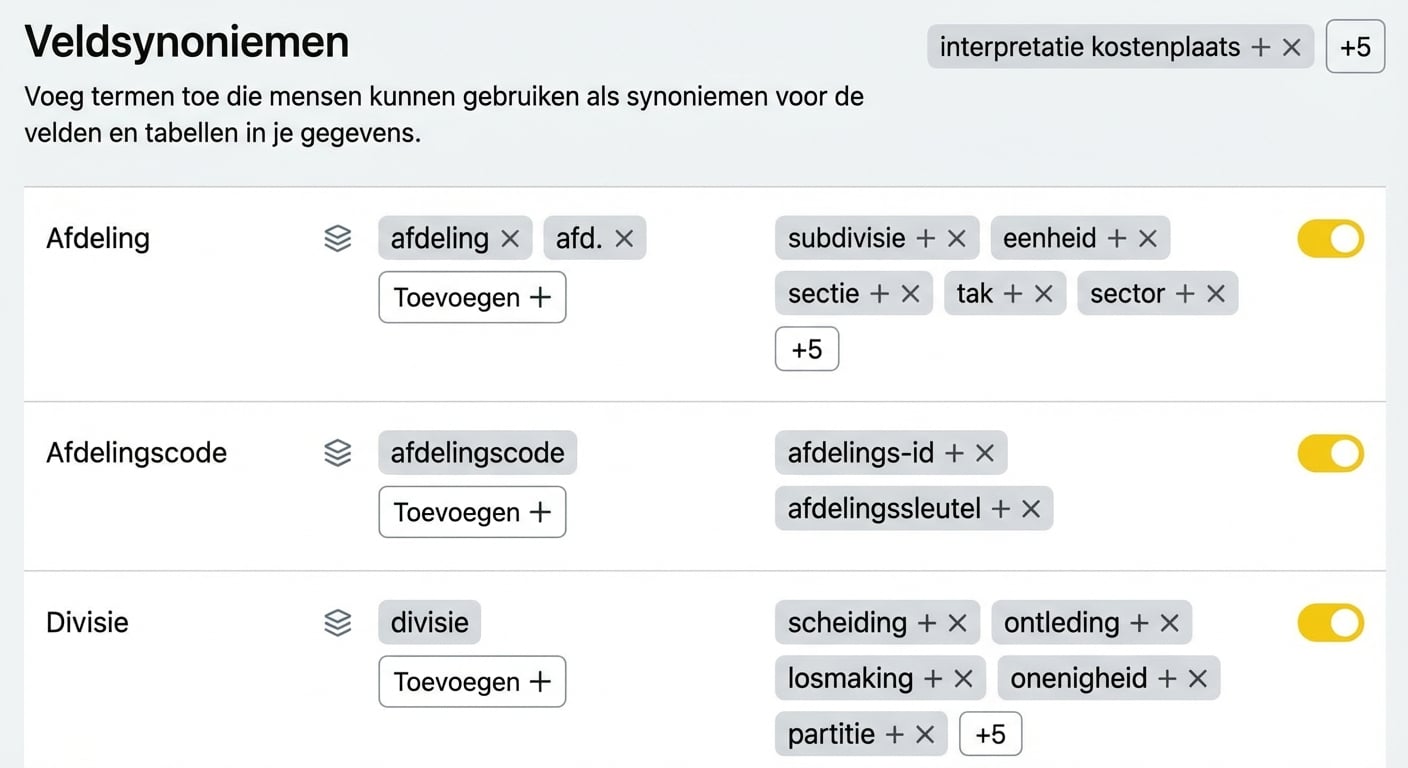Switch off the Divisie toggle
The width and height of the screenshot is (1408, 768).
tap(1330, 622)
